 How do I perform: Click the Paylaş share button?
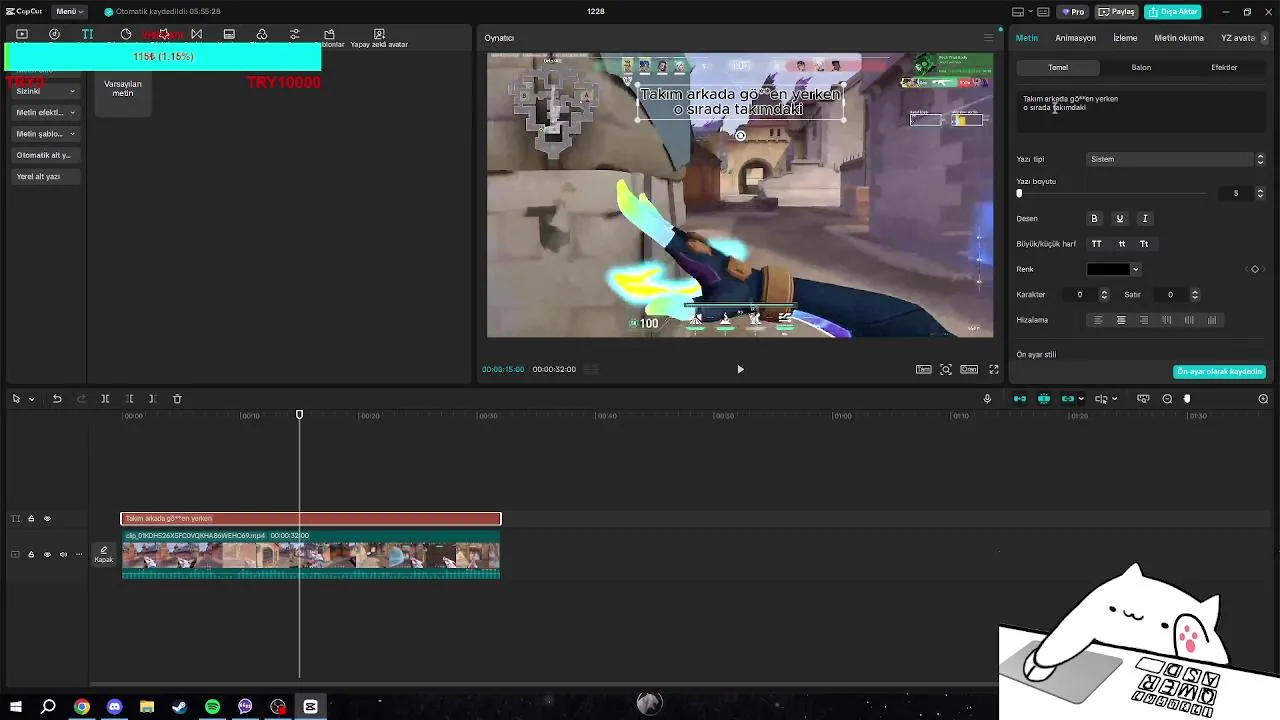pyautogui.click(x=1117, y=12)
